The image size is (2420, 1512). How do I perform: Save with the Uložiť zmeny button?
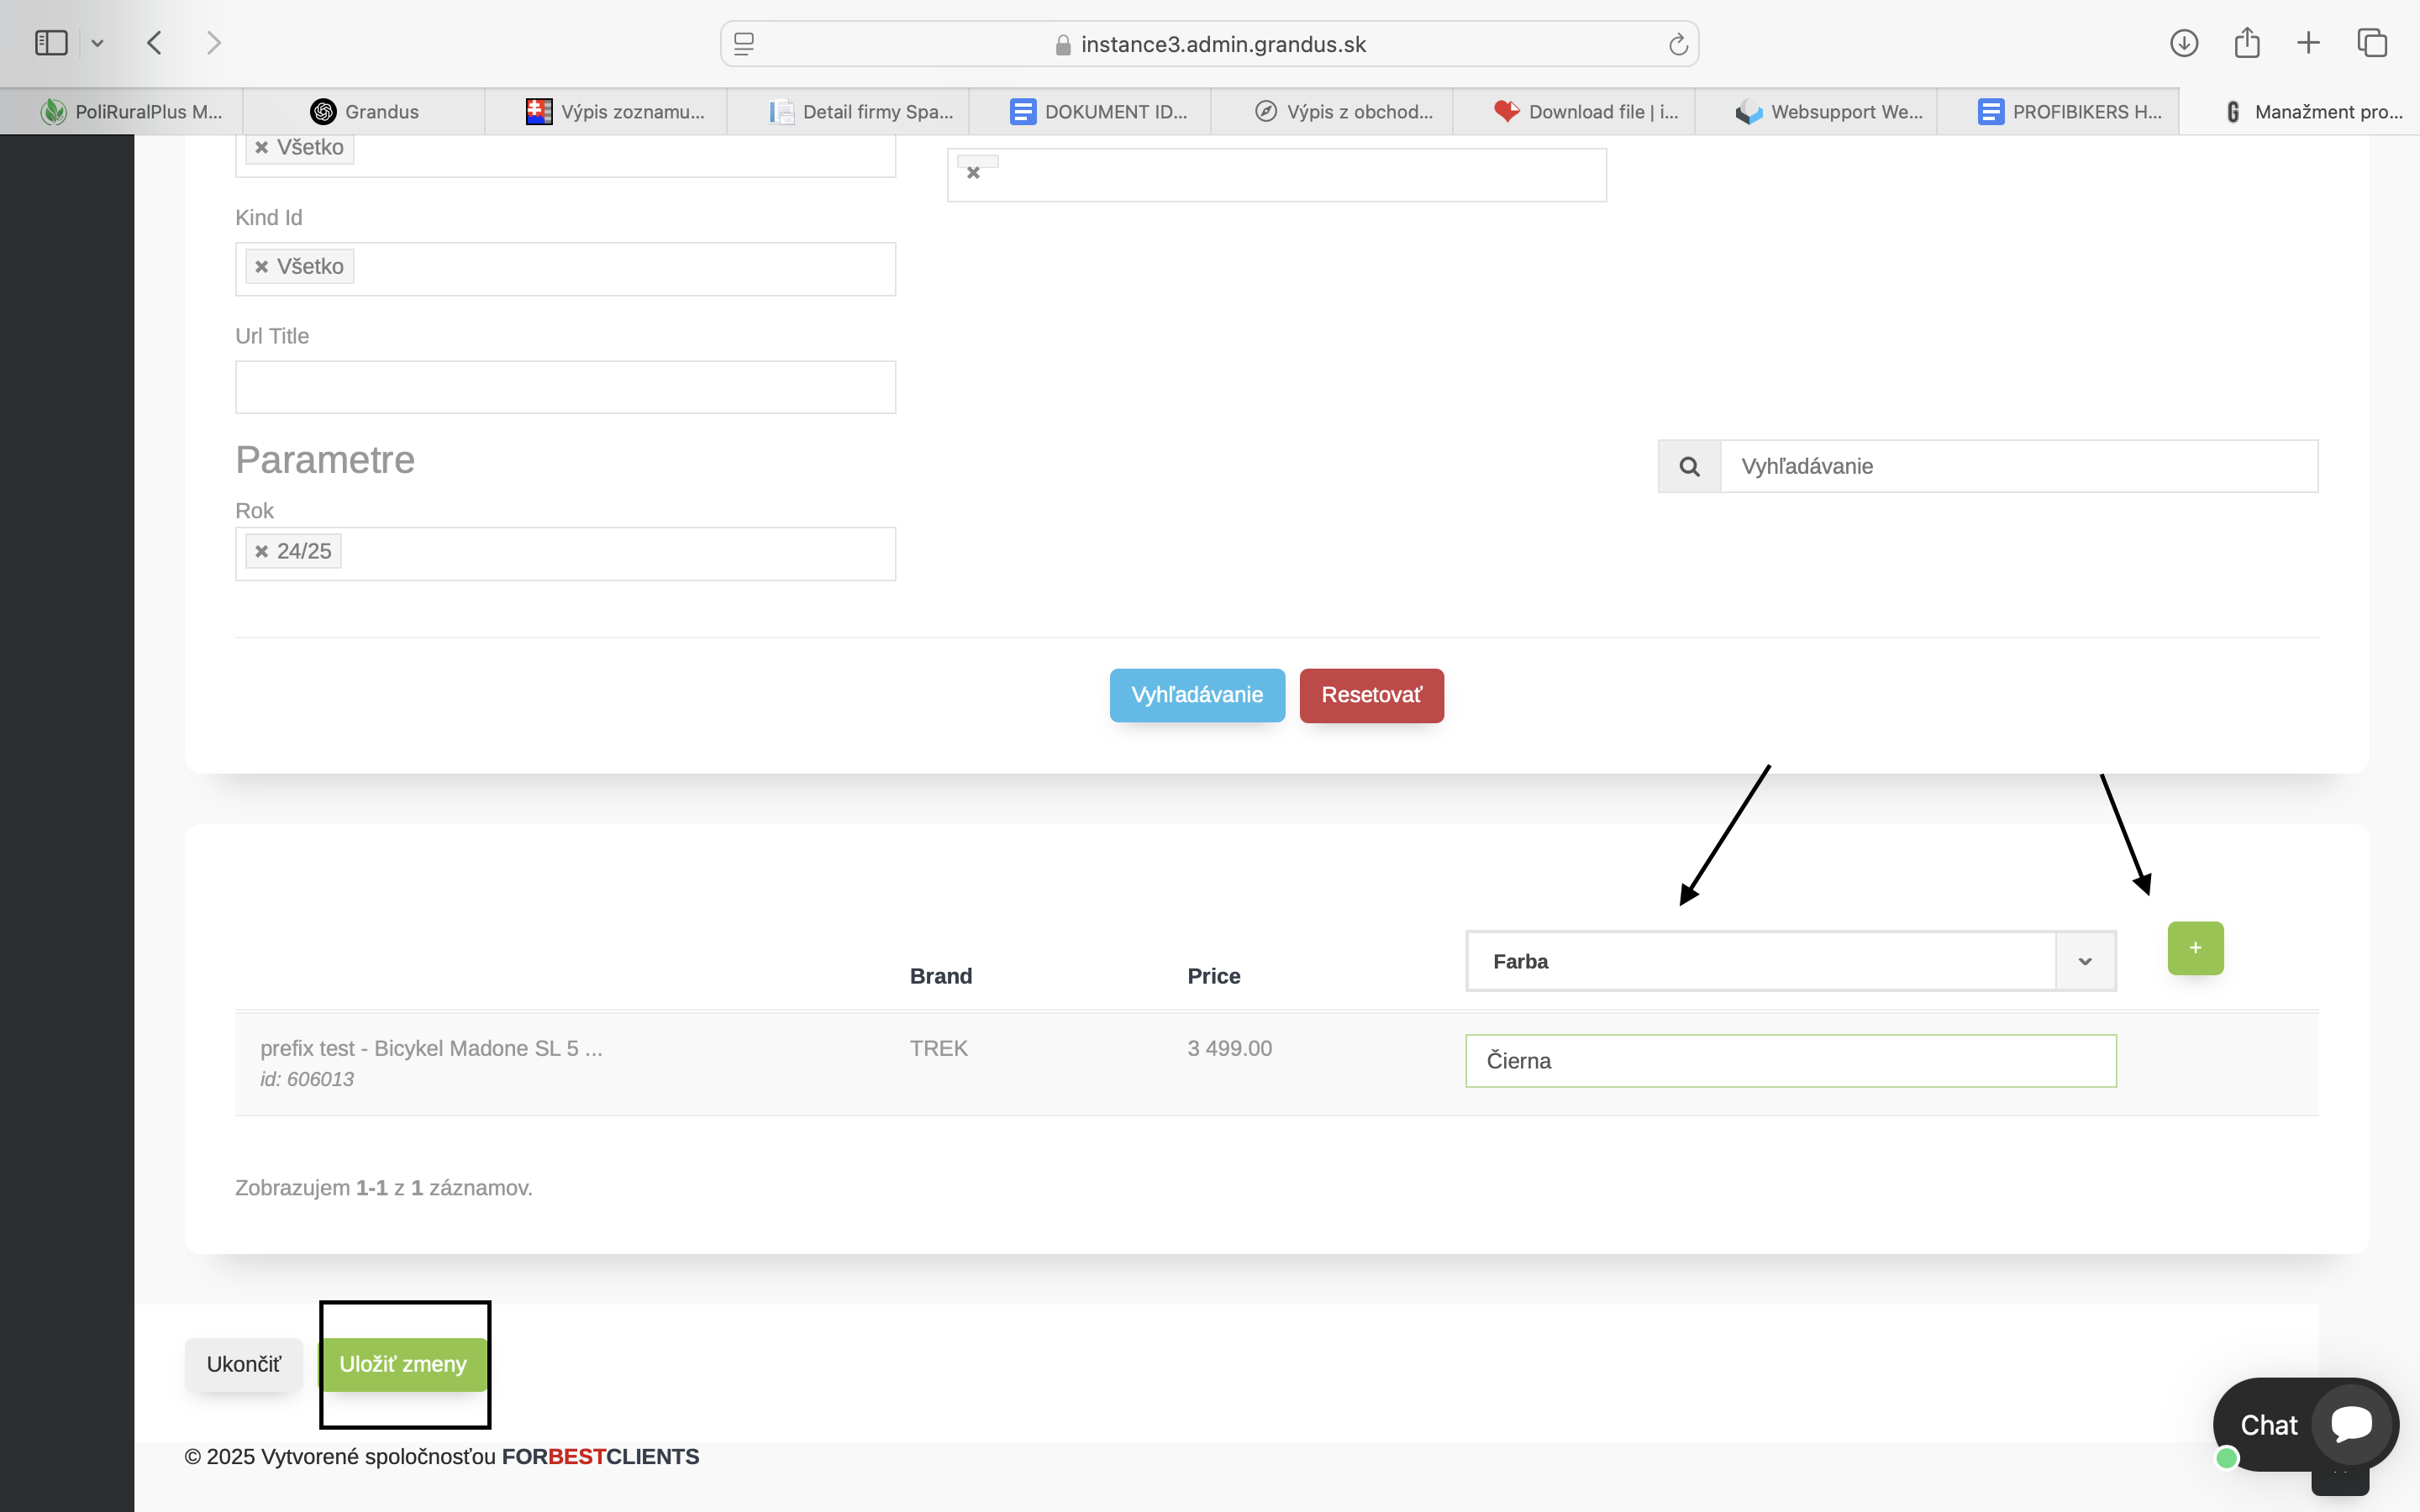pyautogui.click(x=403, y=1364)
